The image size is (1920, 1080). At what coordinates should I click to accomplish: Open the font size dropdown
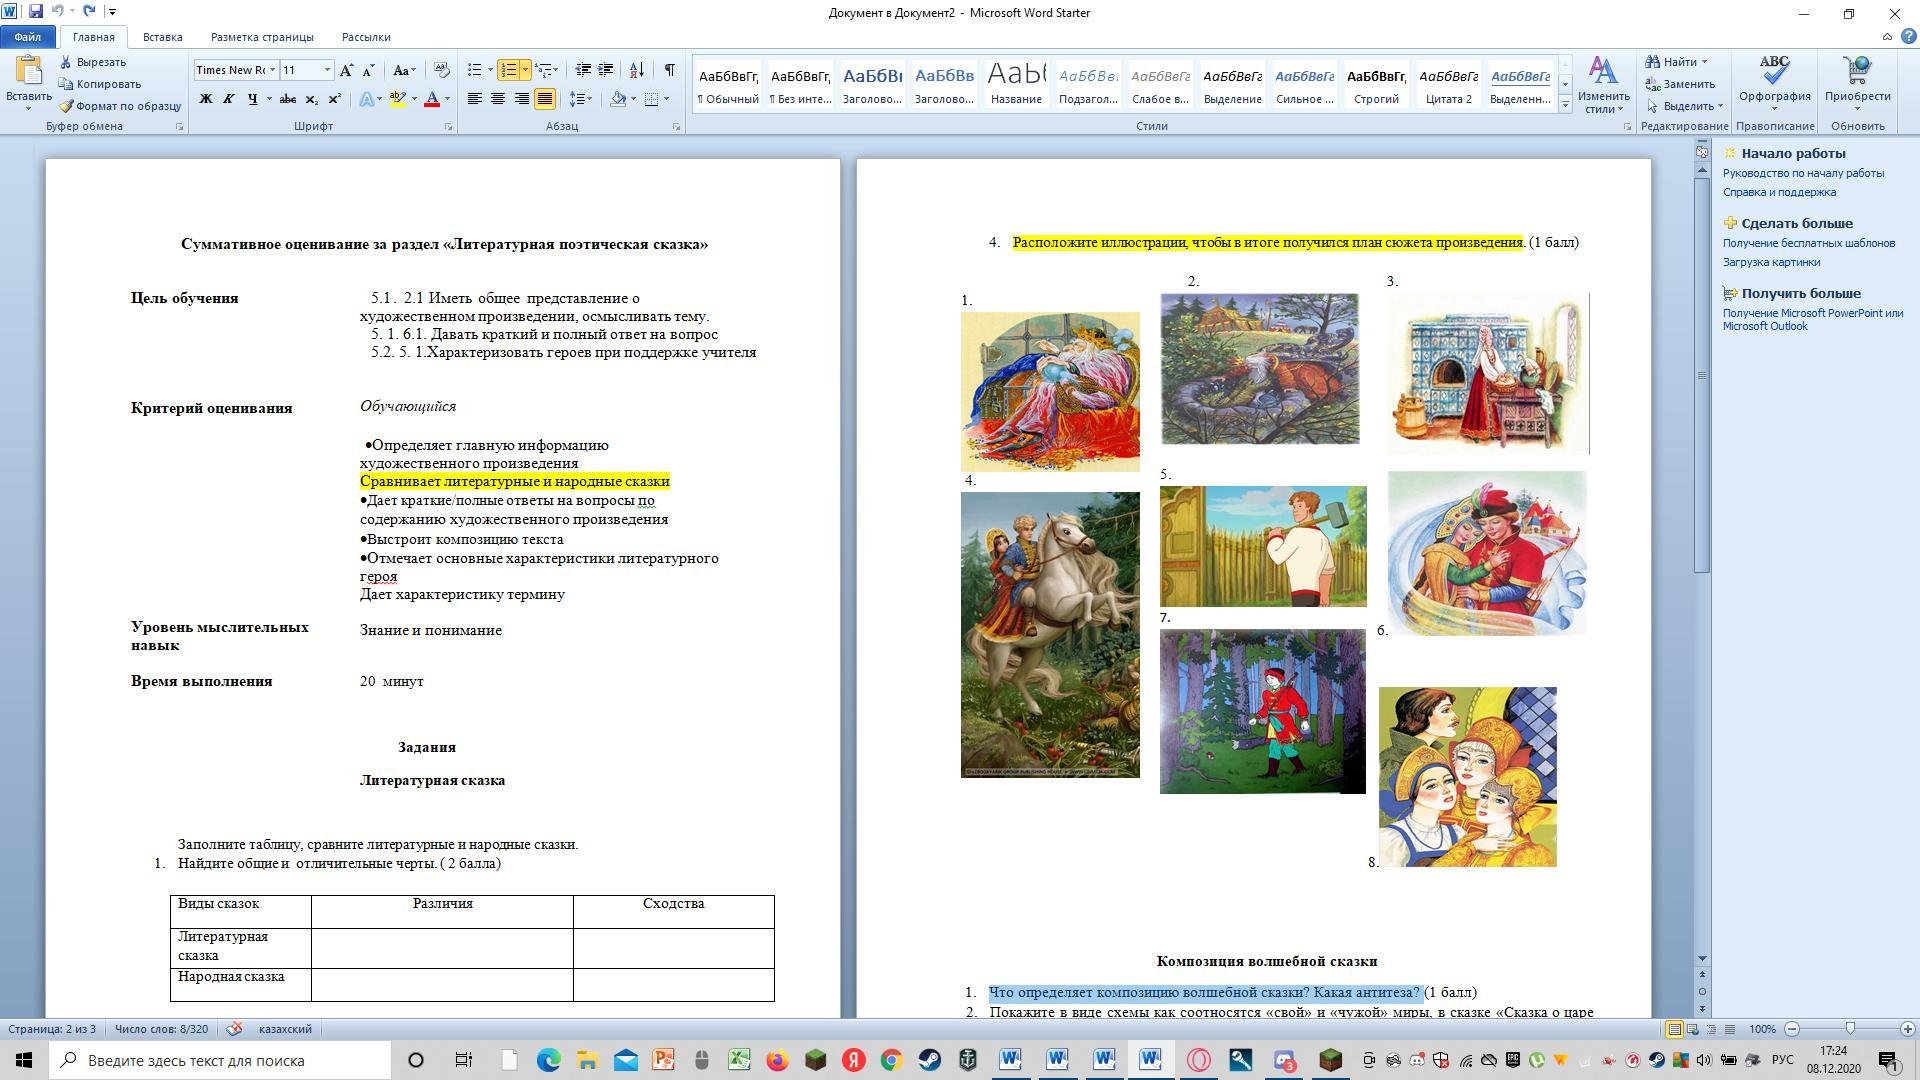(x=327, y=70)
